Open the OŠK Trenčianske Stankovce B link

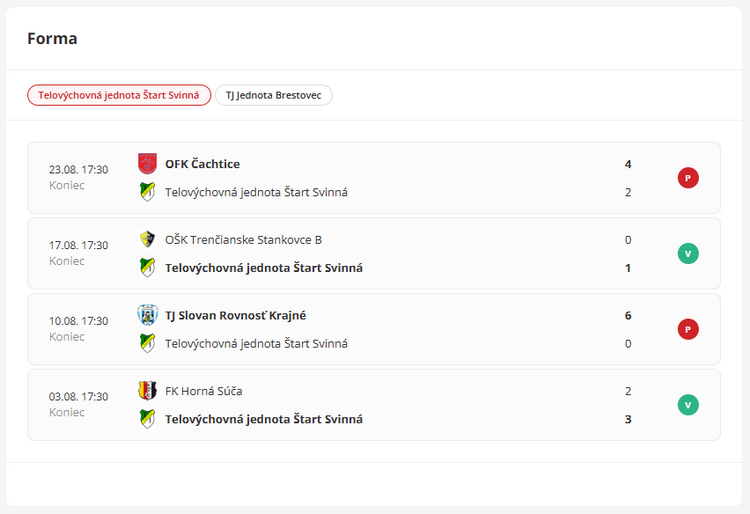tap(243, 240)
